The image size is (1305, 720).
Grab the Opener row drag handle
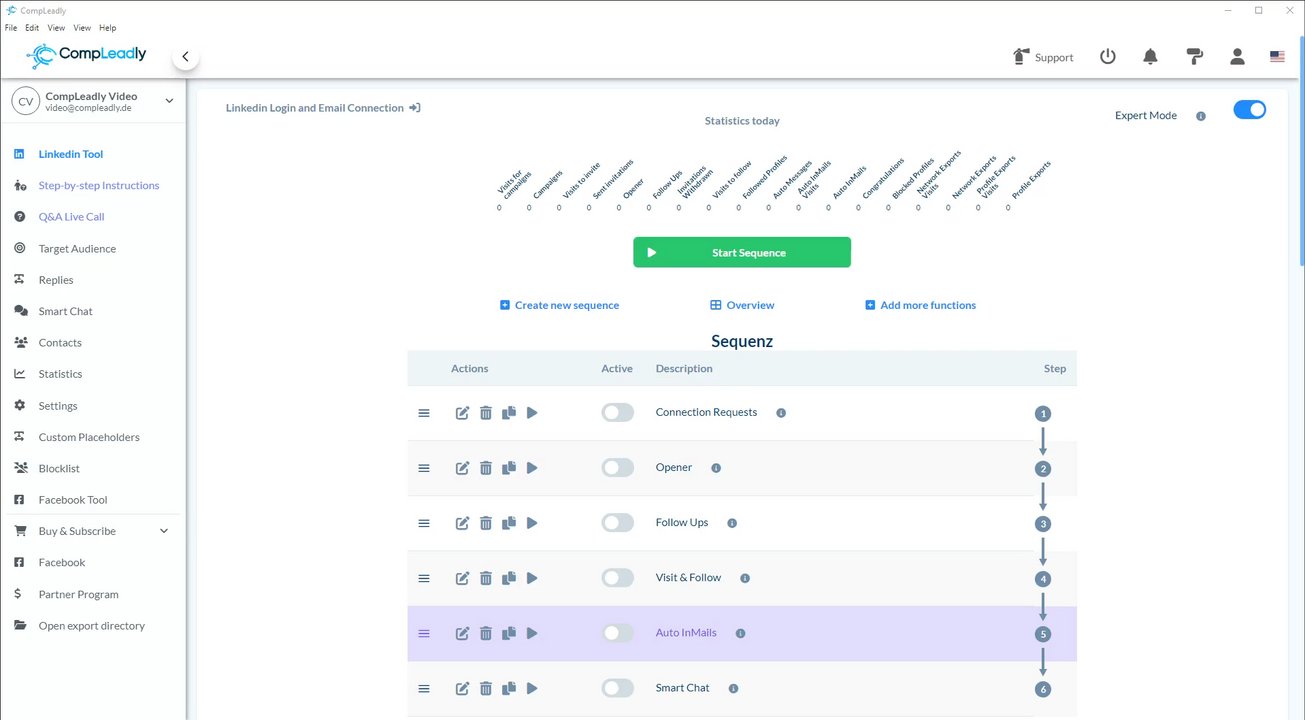pos(424,468)
